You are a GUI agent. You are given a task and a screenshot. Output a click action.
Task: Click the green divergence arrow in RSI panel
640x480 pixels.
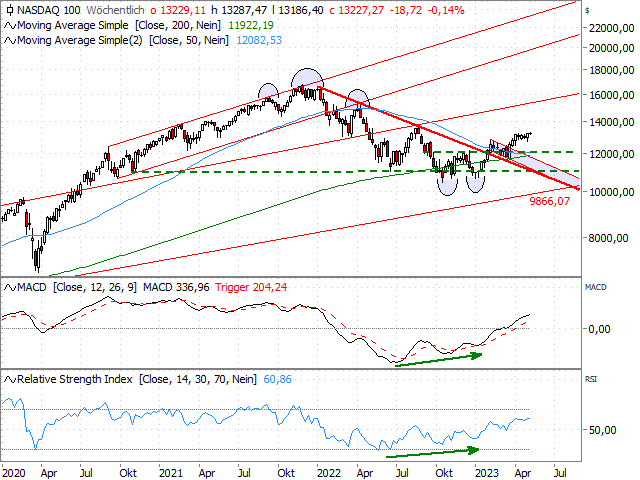point(433,453)
